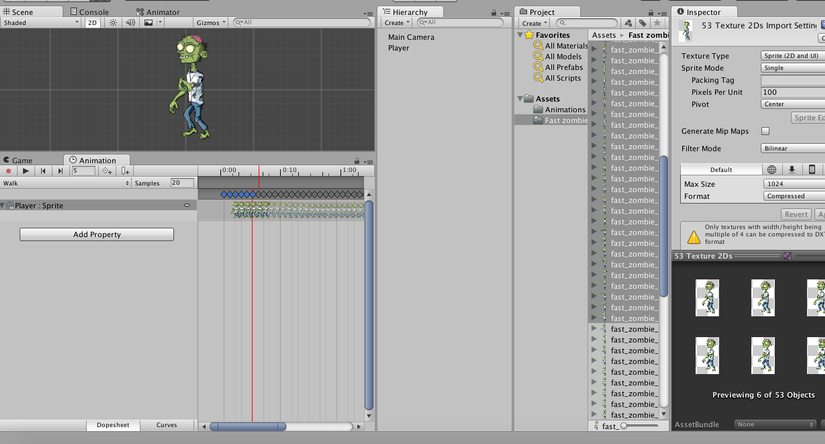Click the Animation horizontal zoom scrollbar
825x444 pixels.
(x=248, y=427)
